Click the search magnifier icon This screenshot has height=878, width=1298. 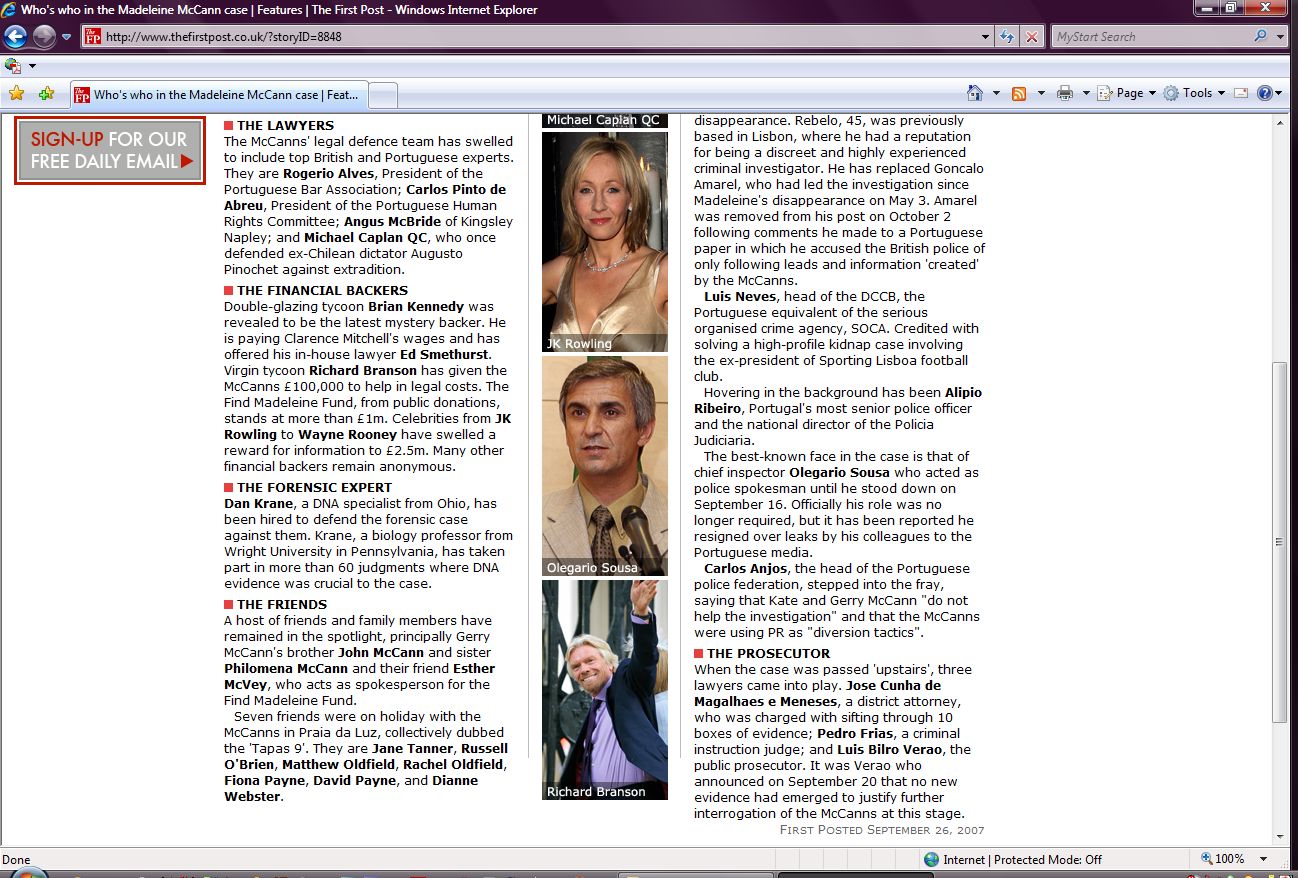[1260, 37]
